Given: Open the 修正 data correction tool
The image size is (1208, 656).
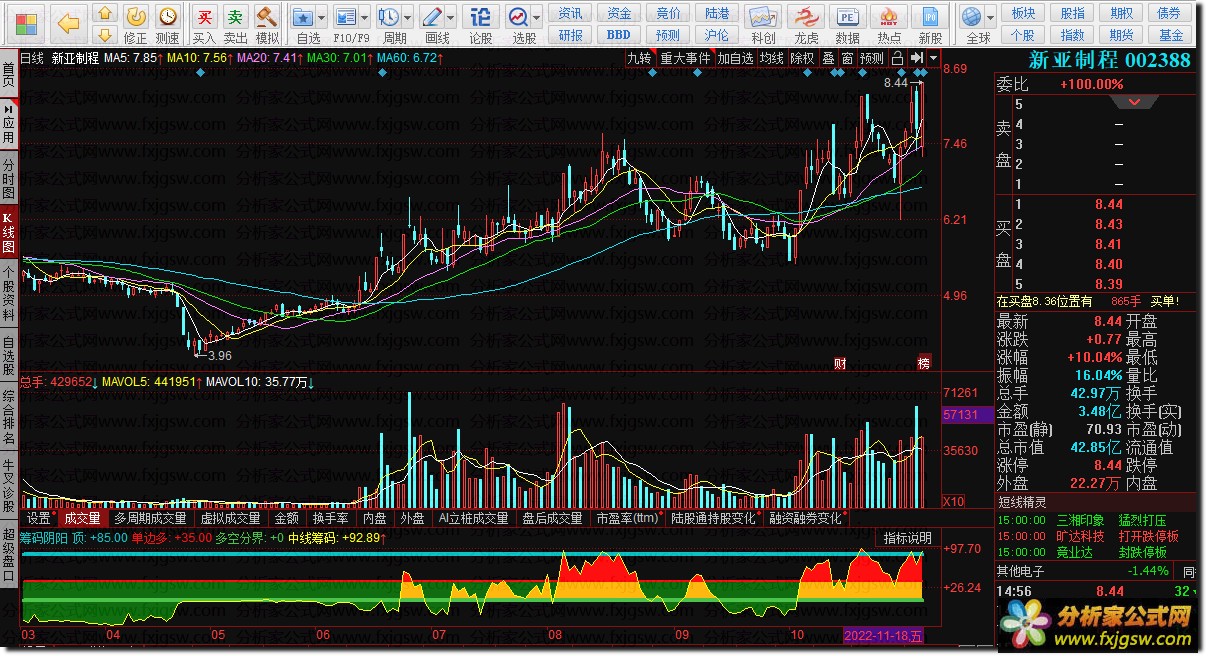Looking at the screenshot, I should click(x=136, y=24).
